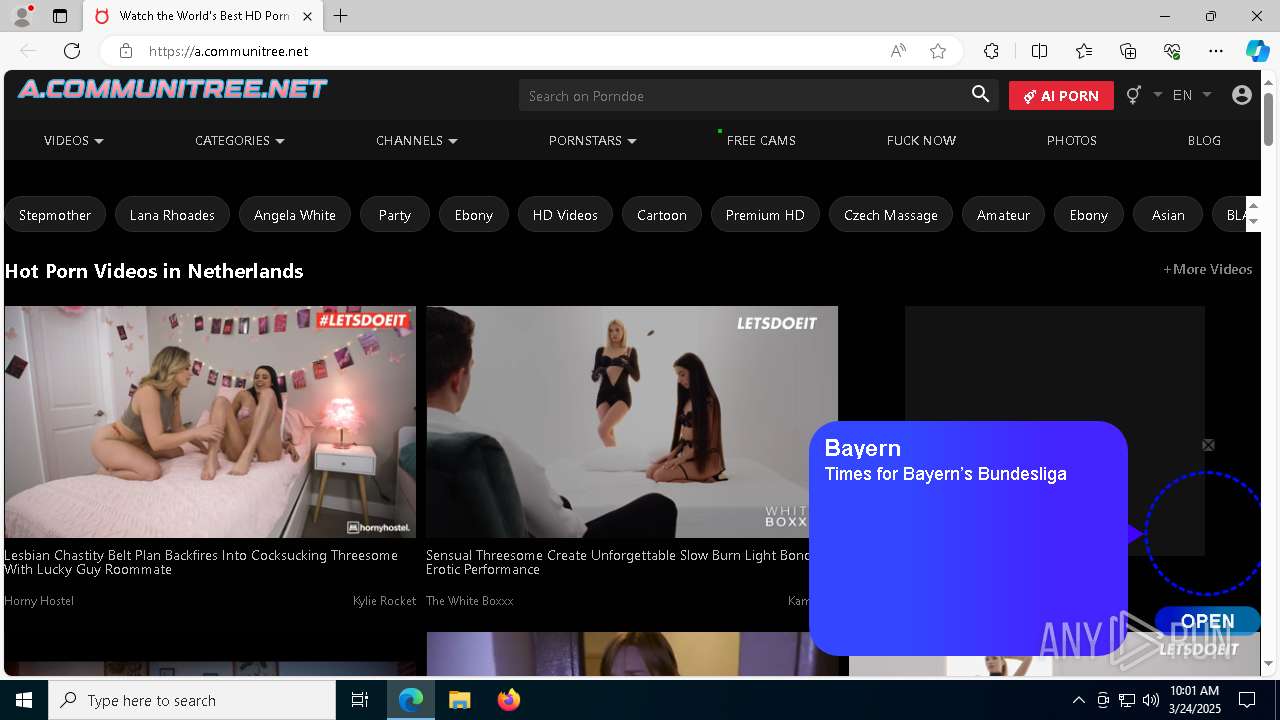Screen dimensions: 1280x720
Task: Open Settings and more menu
Action: click(x=1216, y=51)
